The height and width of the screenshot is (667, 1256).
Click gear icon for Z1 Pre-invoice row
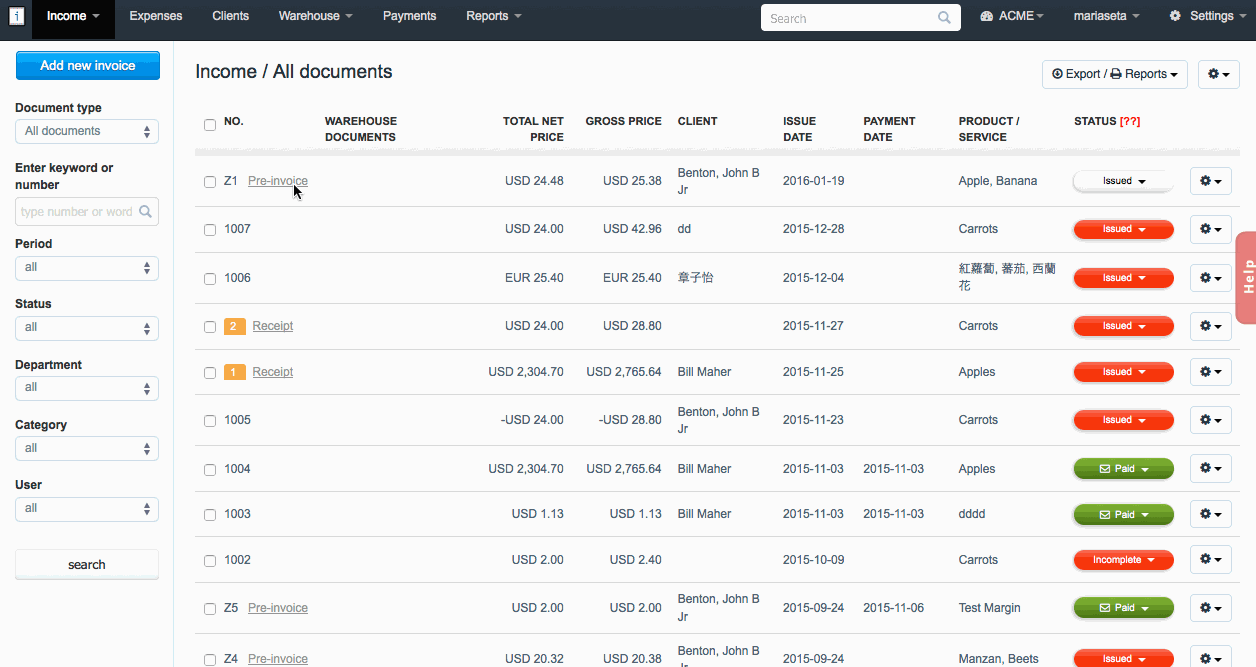click(1210, 181)
